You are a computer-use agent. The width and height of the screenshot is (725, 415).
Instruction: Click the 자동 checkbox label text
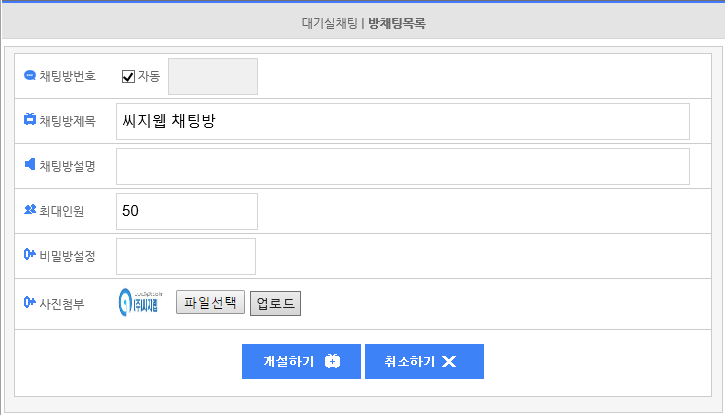[149, 76]
